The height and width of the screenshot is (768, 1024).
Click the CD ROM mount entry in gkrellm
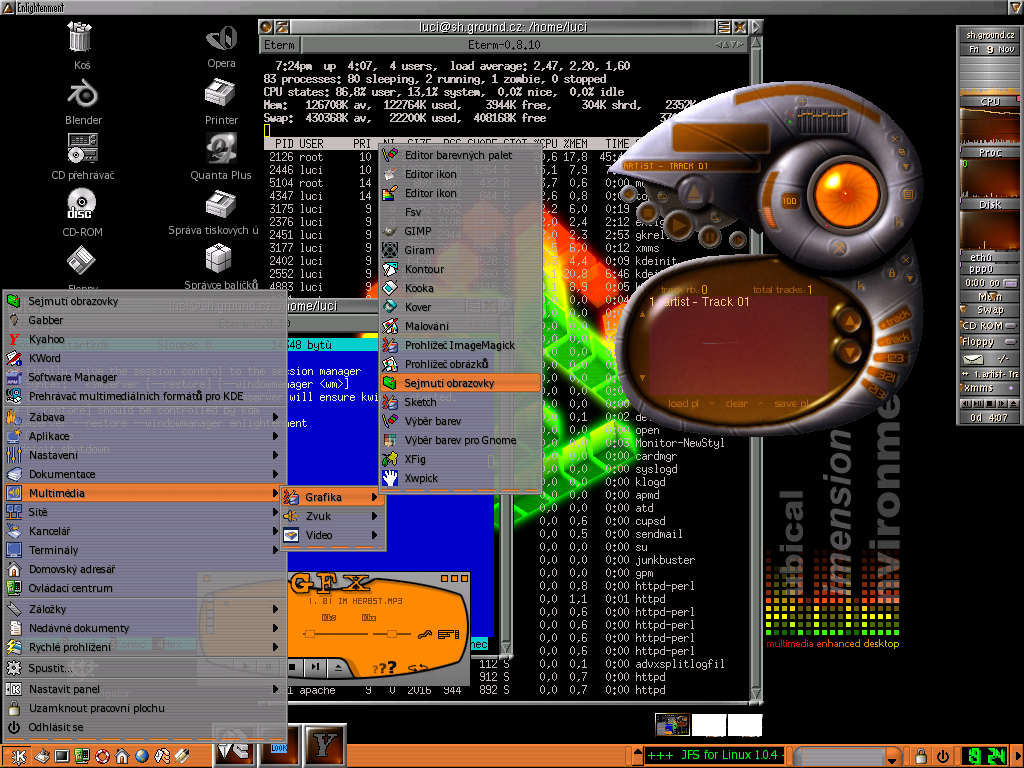click(x=989, y=325)
